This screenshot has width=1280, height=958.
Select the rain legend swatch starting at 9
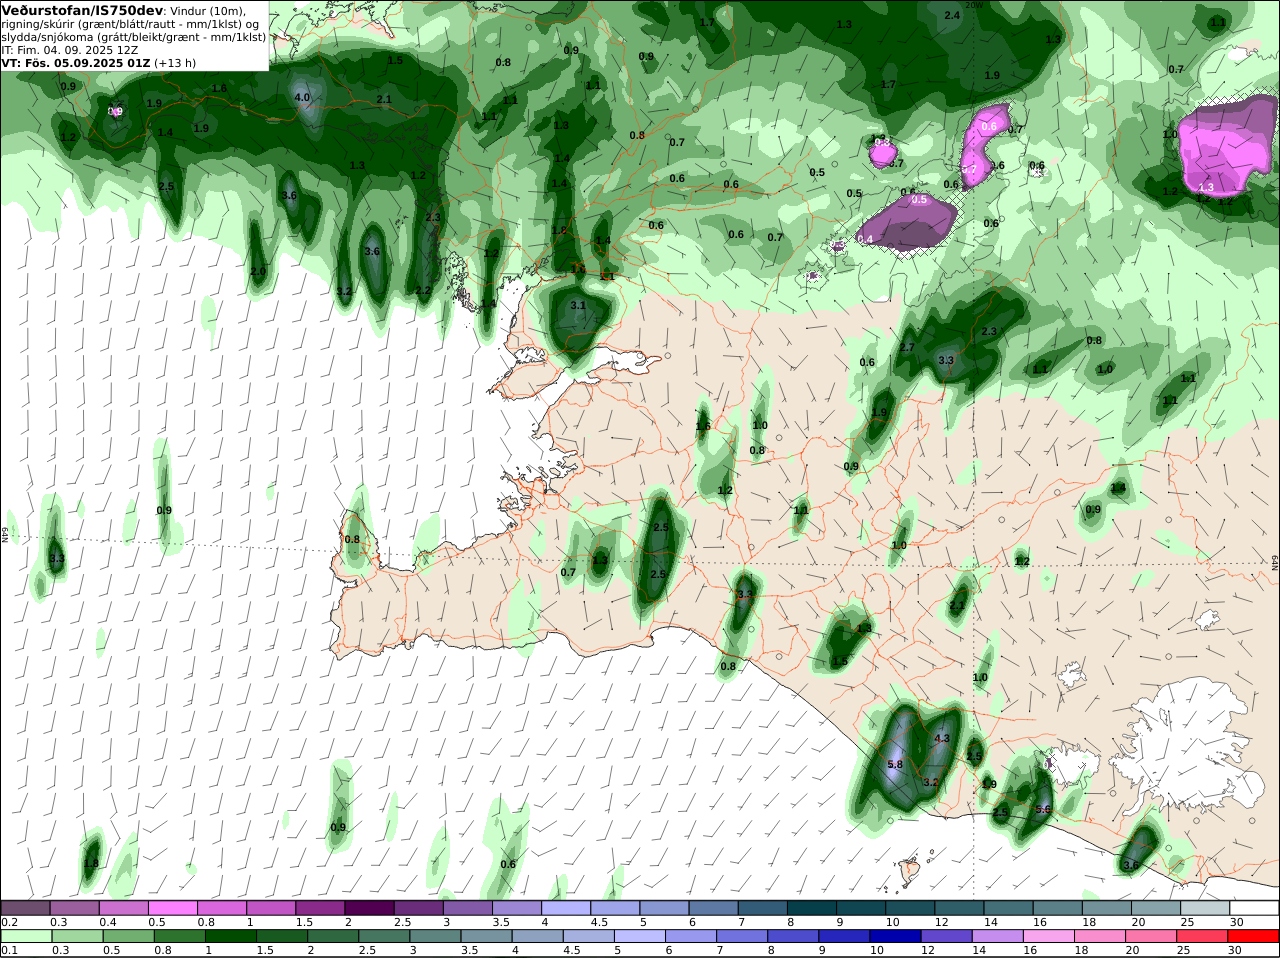(x=844, y=936)
